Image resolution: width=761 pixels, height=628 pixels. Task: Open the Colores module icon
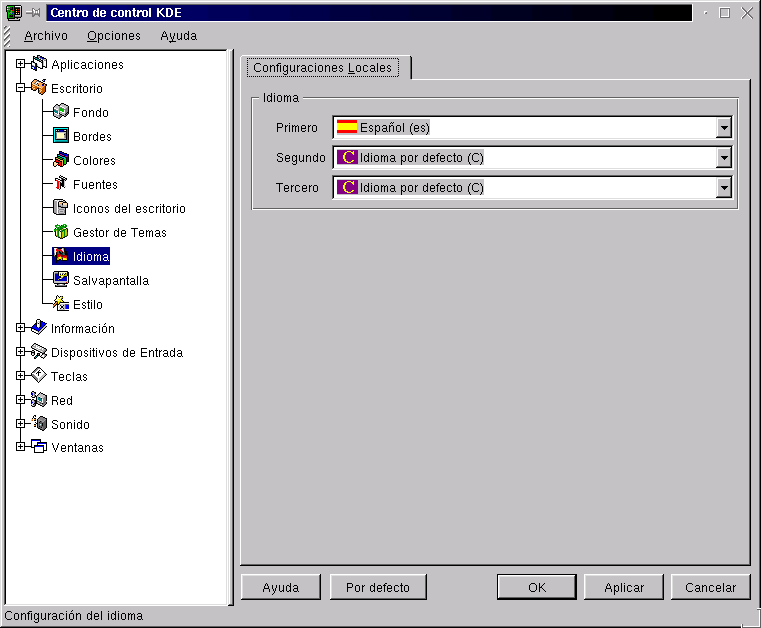click(x=61, y=160)
